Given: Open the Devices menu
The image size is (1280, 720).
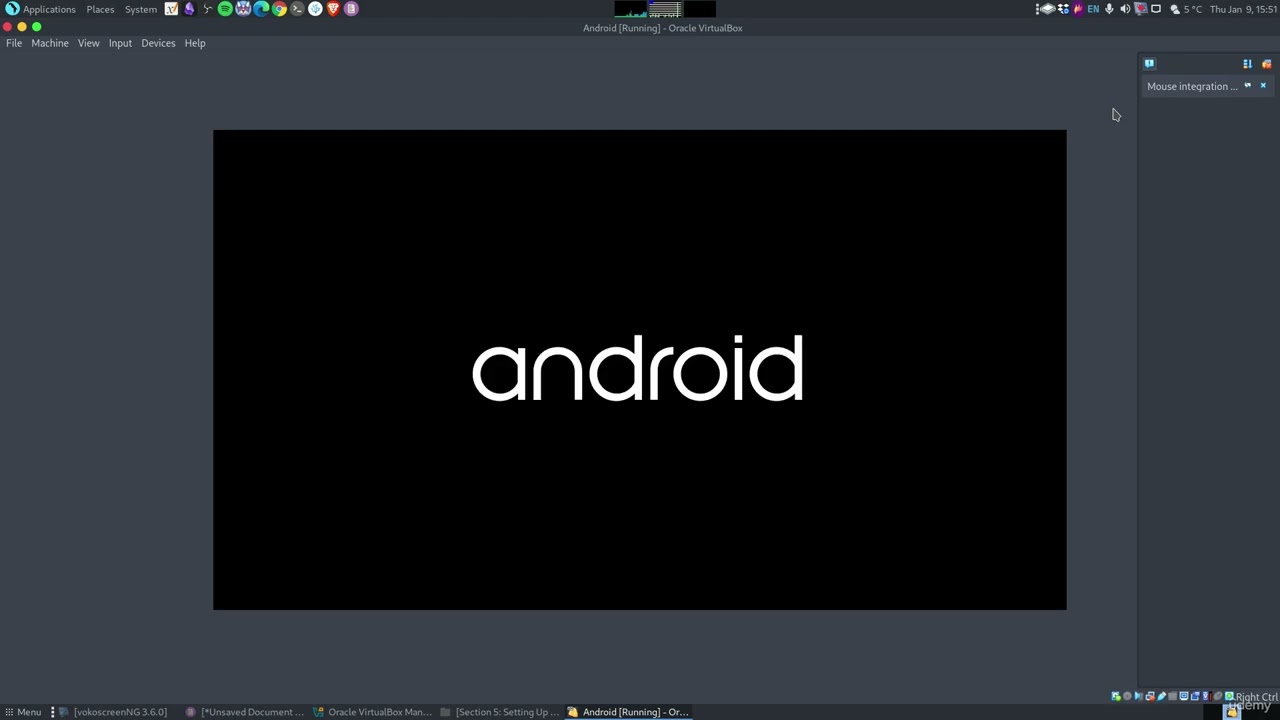Looking at the screenshot, I should 158,43.
